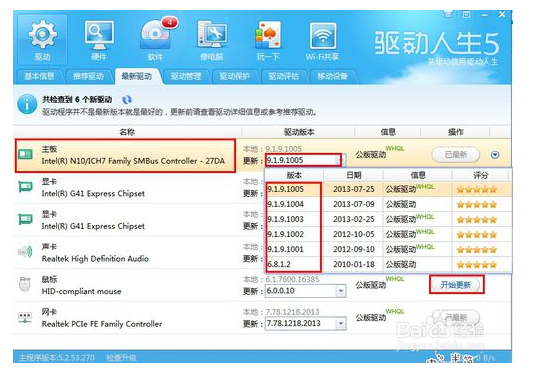This screenshot has height=376, width=550.
Task: Select the Realtek PCIe FE Family Controller row
Action: (262, 318)
